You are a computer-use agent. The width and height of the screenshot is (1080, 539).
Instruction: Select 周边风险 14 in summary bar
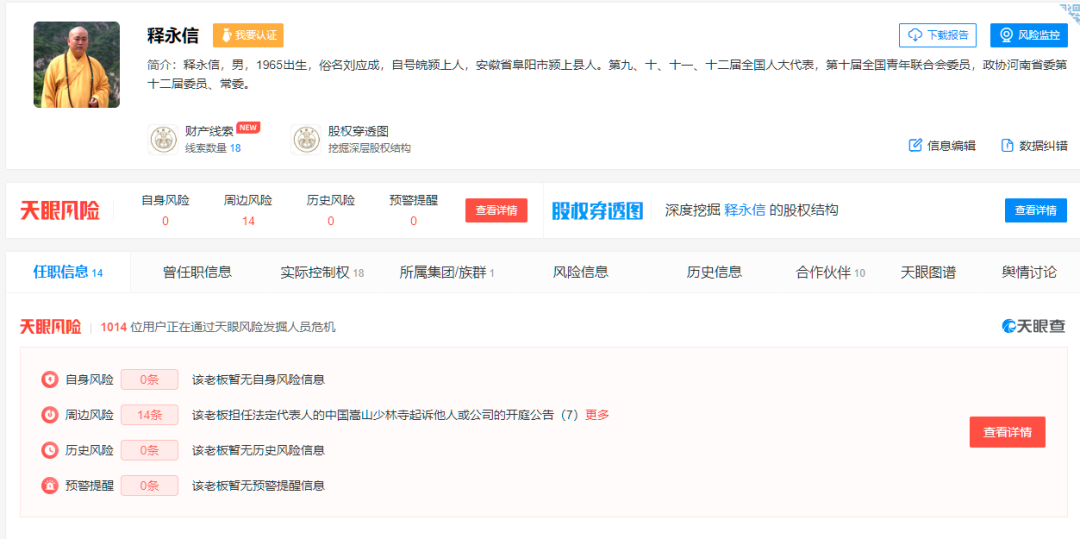click(x=248, y=221)
